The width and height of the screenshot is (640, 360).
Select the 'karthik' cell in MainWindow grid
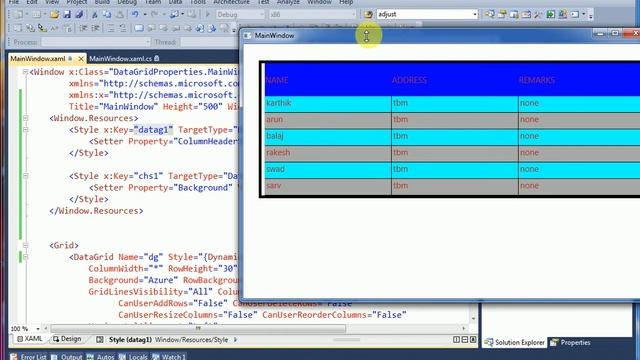tap(328, 103)
